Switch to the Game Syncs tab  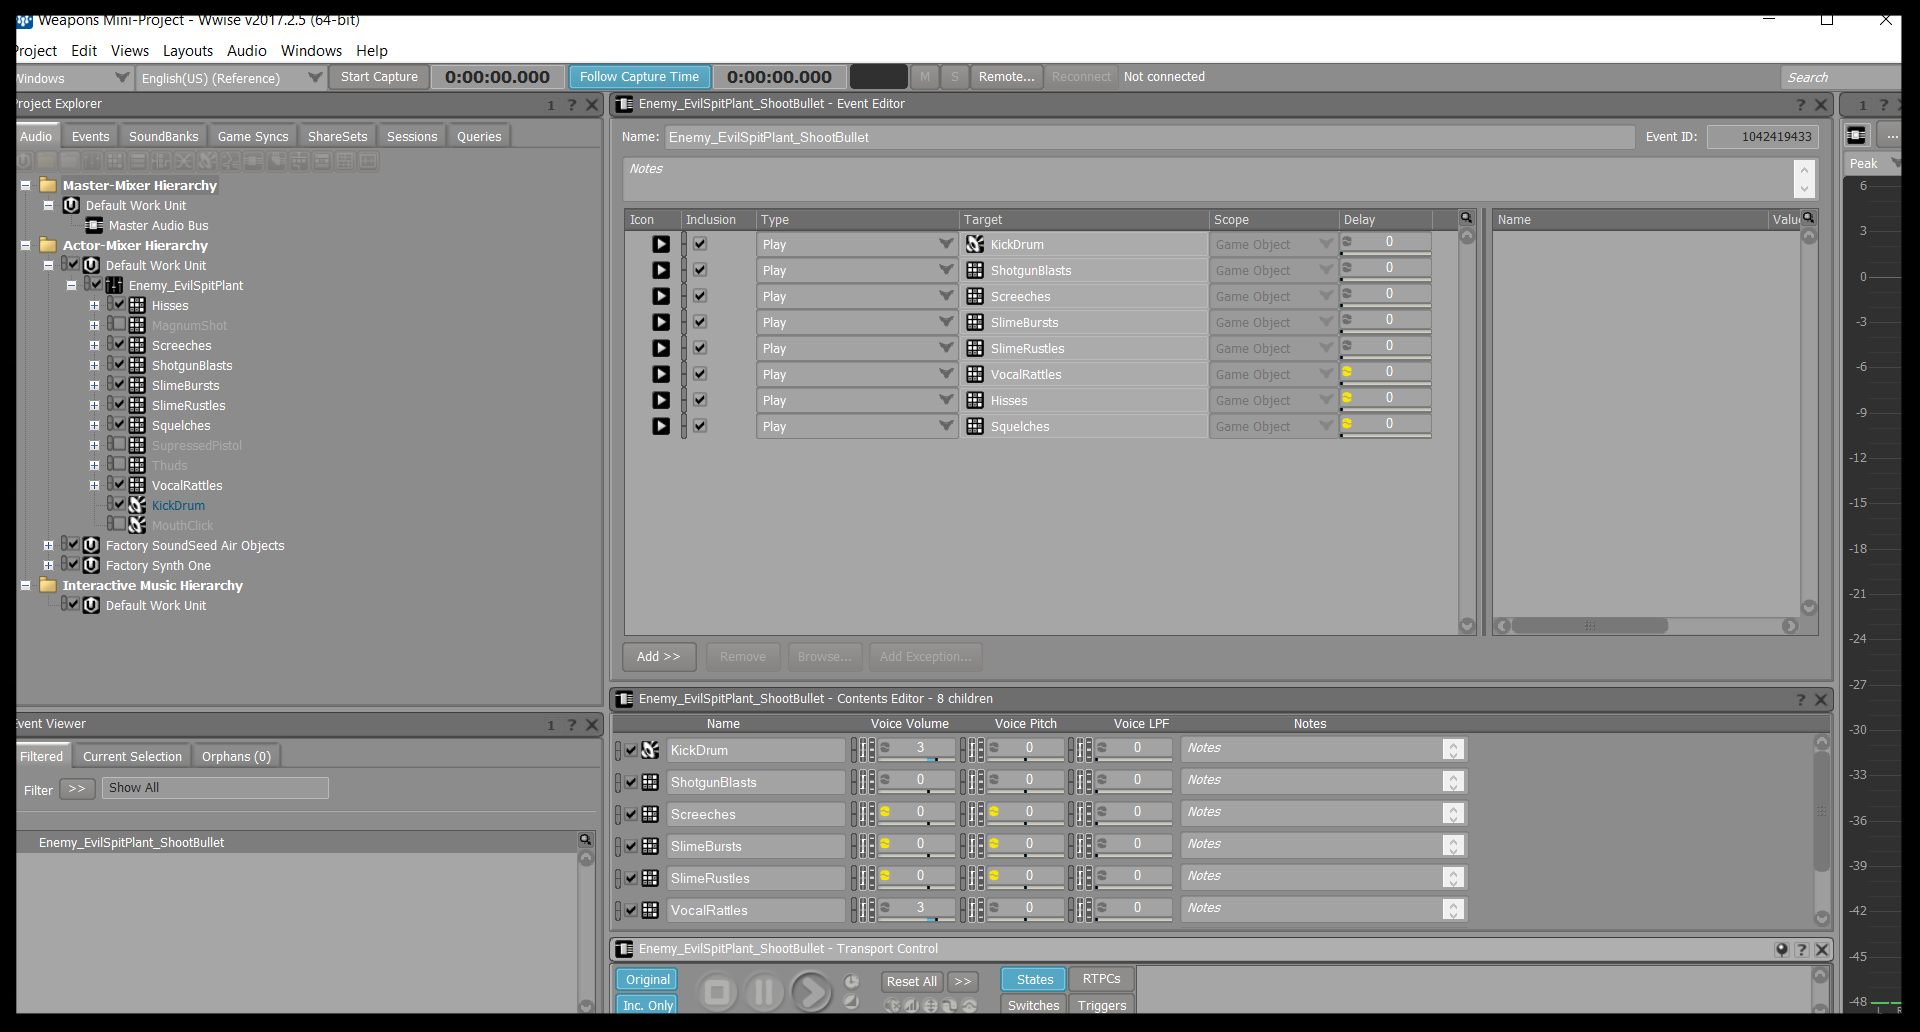tap(253, 136)
